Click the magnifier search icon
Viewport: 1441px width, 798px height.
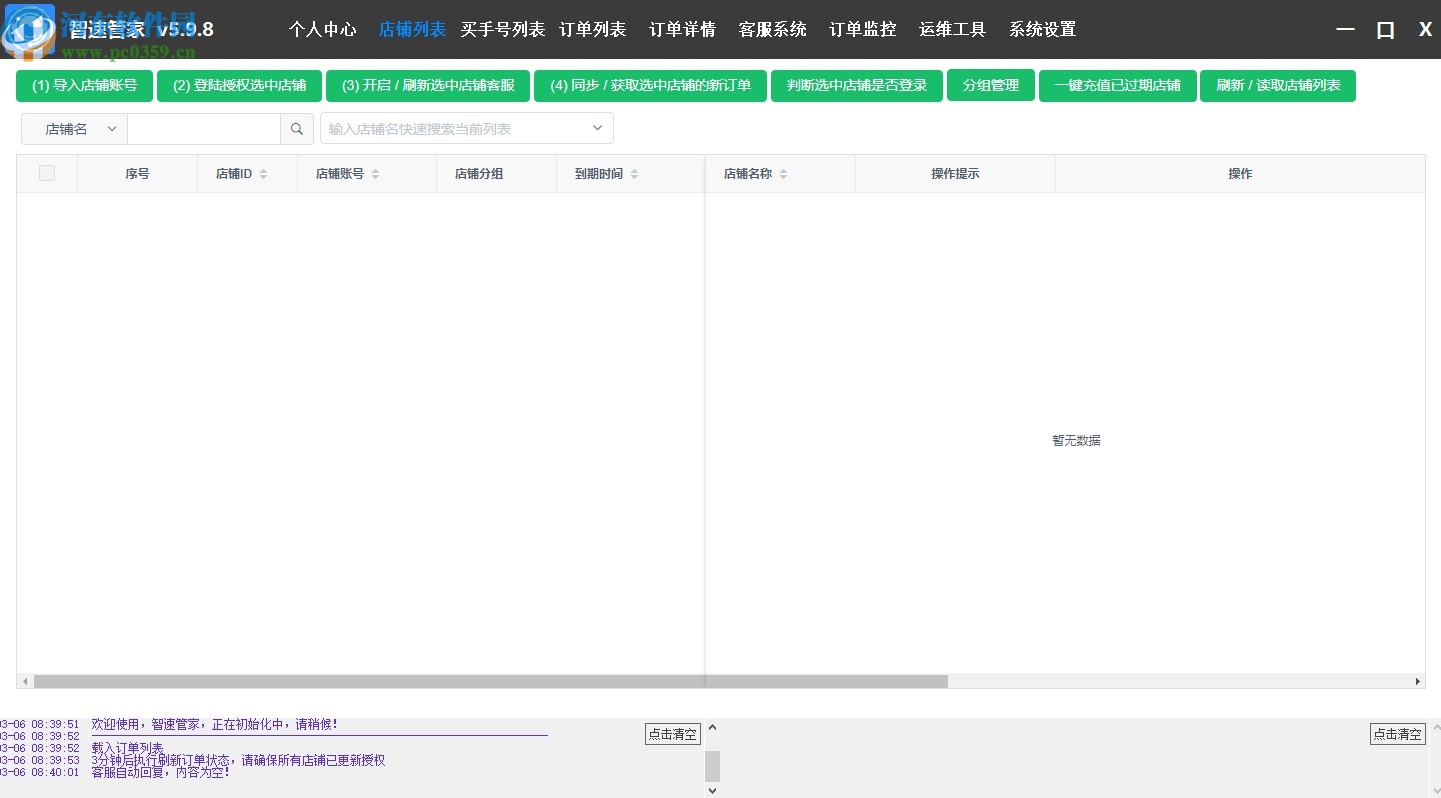pos(296,129)
